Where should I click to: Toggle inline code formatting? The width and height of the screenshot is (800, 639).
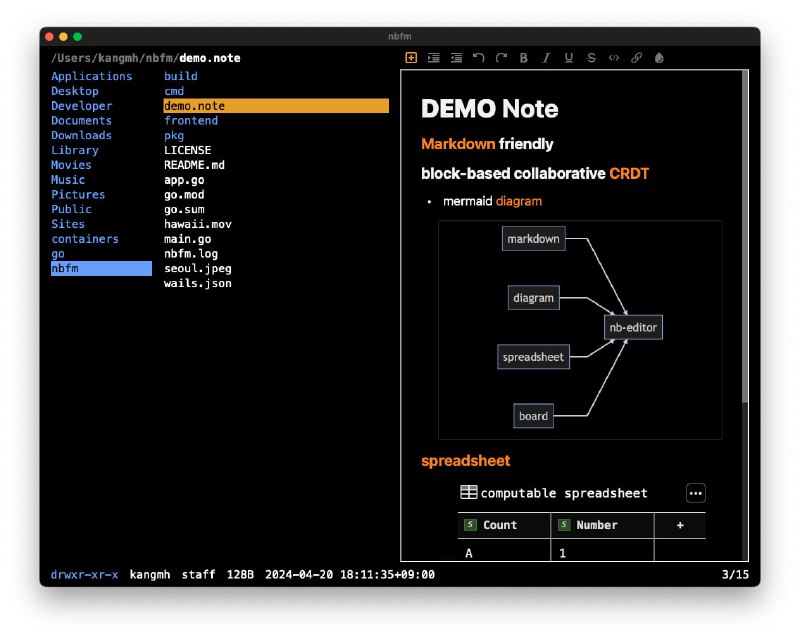(614, 58)
